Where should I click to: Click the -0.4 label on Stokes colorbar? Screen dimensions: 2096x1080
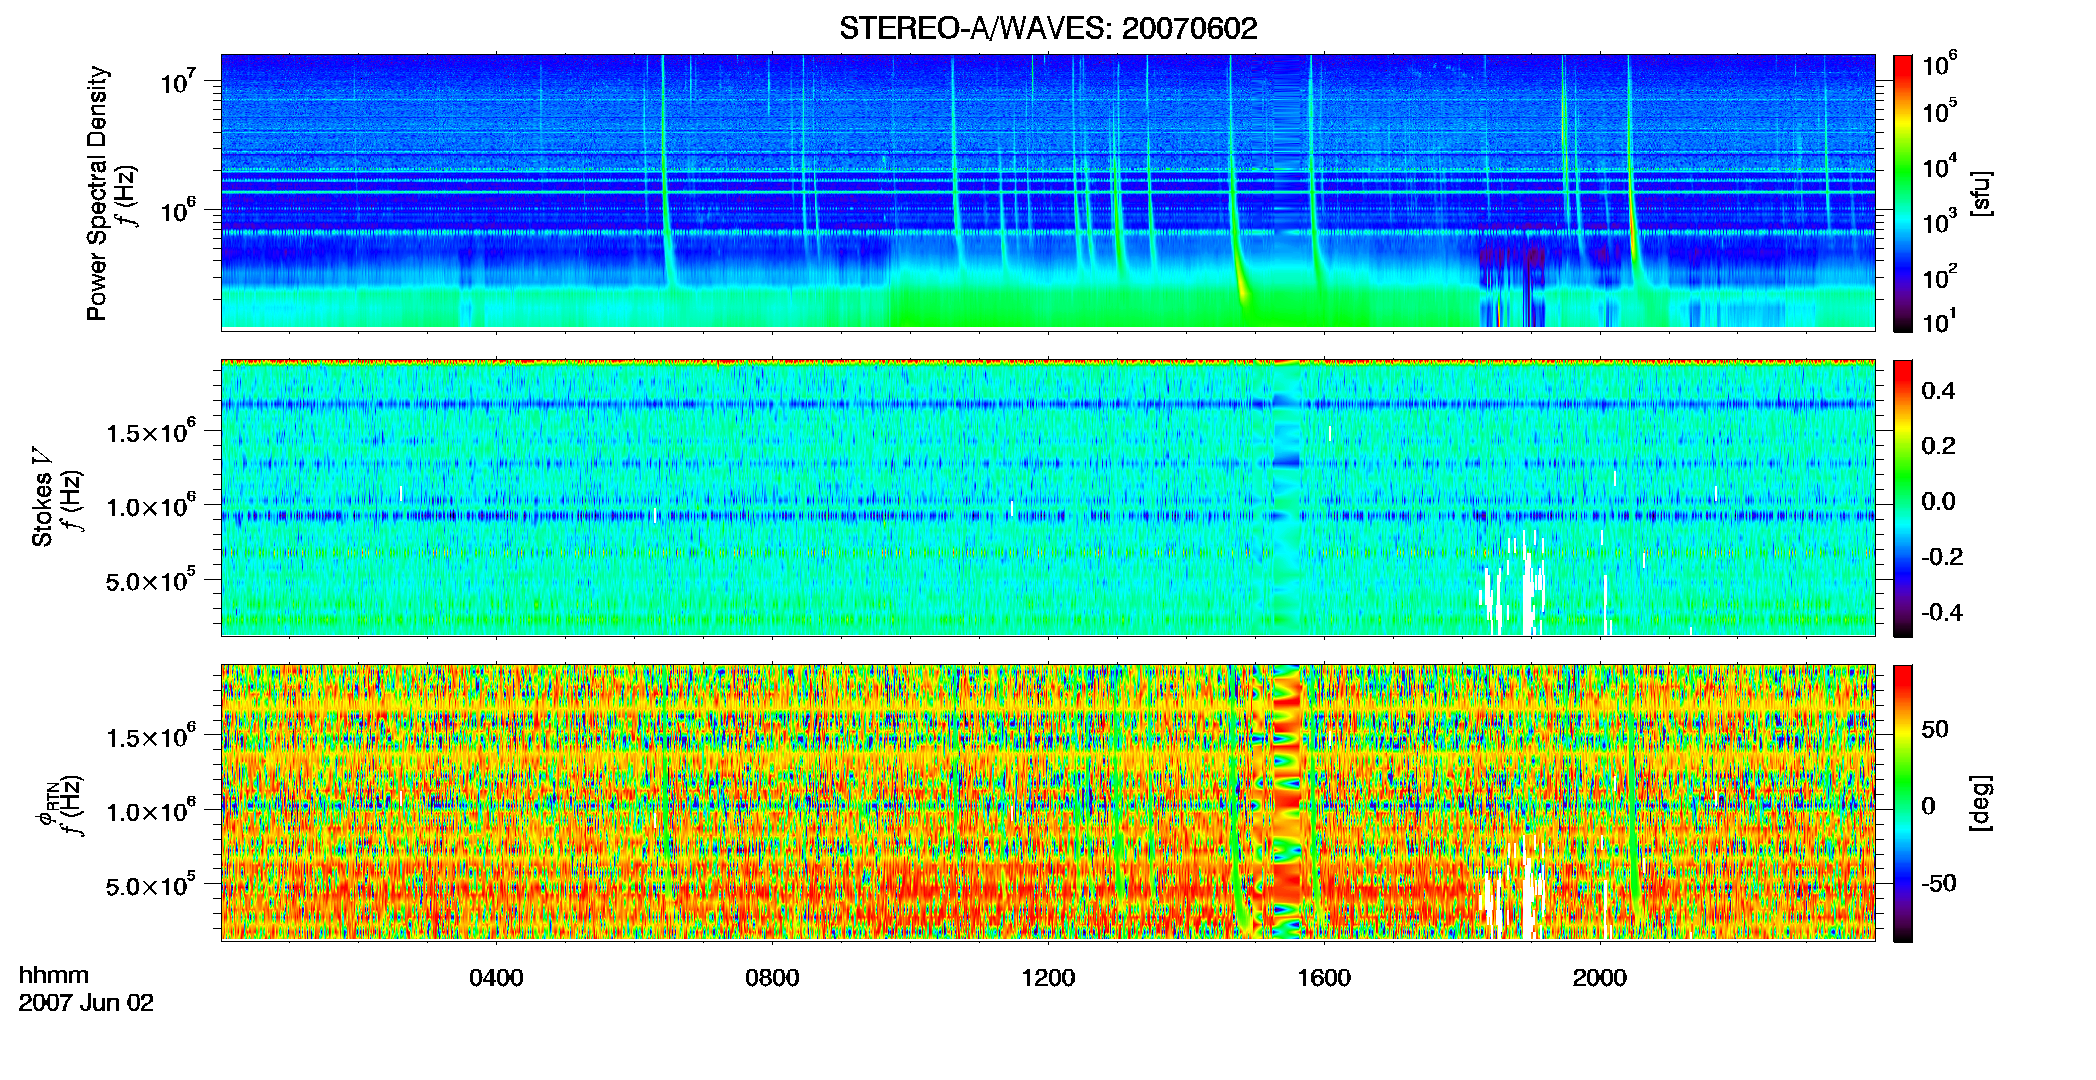point(1942,613)
